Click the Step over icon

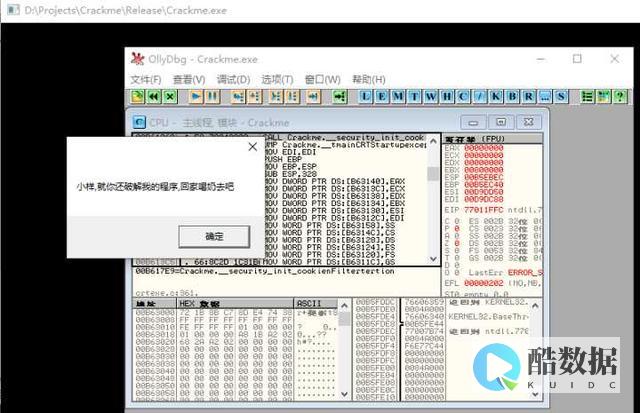click(x=255, y=97)
